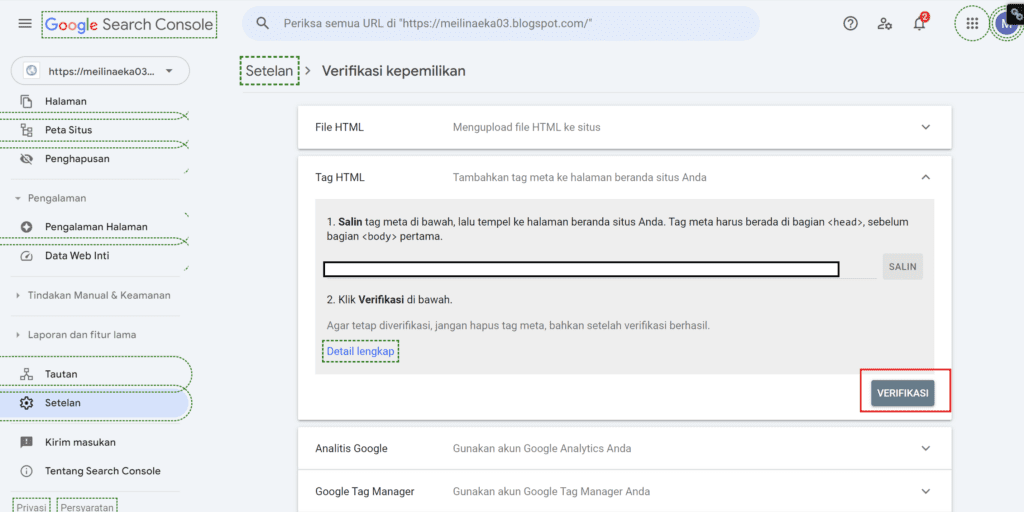Image resolution: width=1024 pixels, height=512 pixels.
Task: Open the Detail lengkap link
Action: pyautogui.click(x=360, y=351)
